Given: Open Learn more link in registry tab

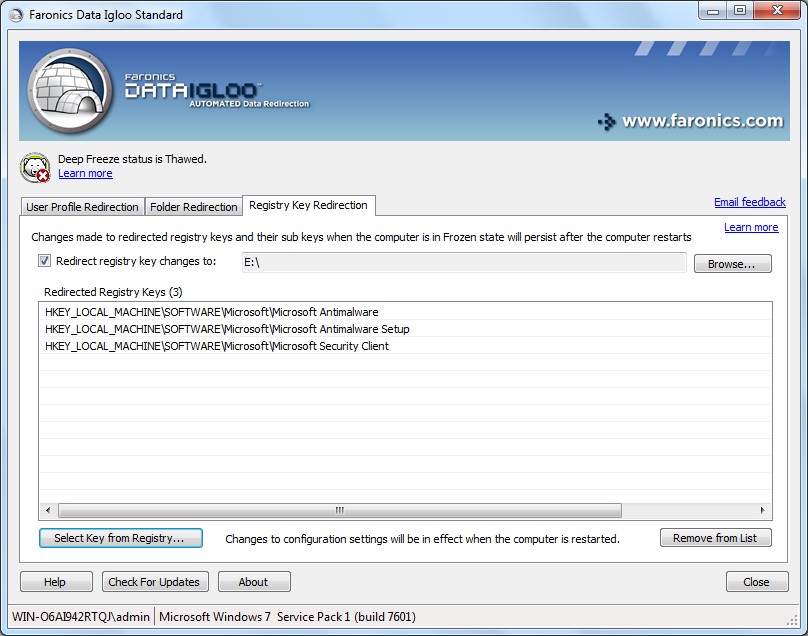Looking at the screenshot, I should (x=751, y=227).
